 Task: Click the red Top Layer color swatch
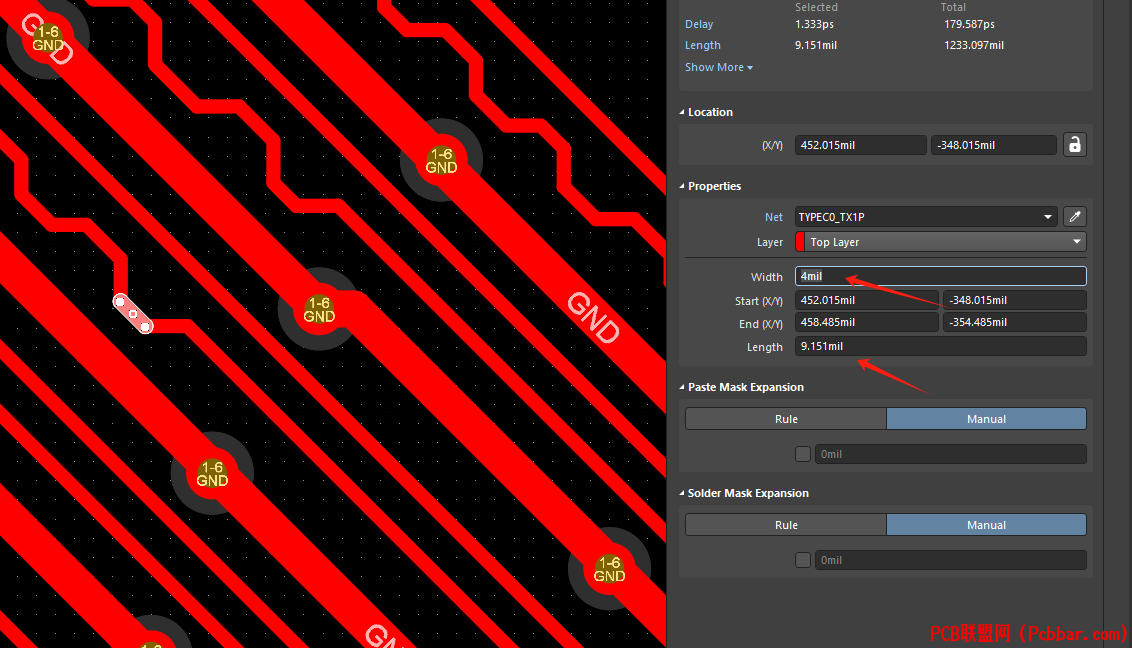pyautogui.click(x=800, y=242)
